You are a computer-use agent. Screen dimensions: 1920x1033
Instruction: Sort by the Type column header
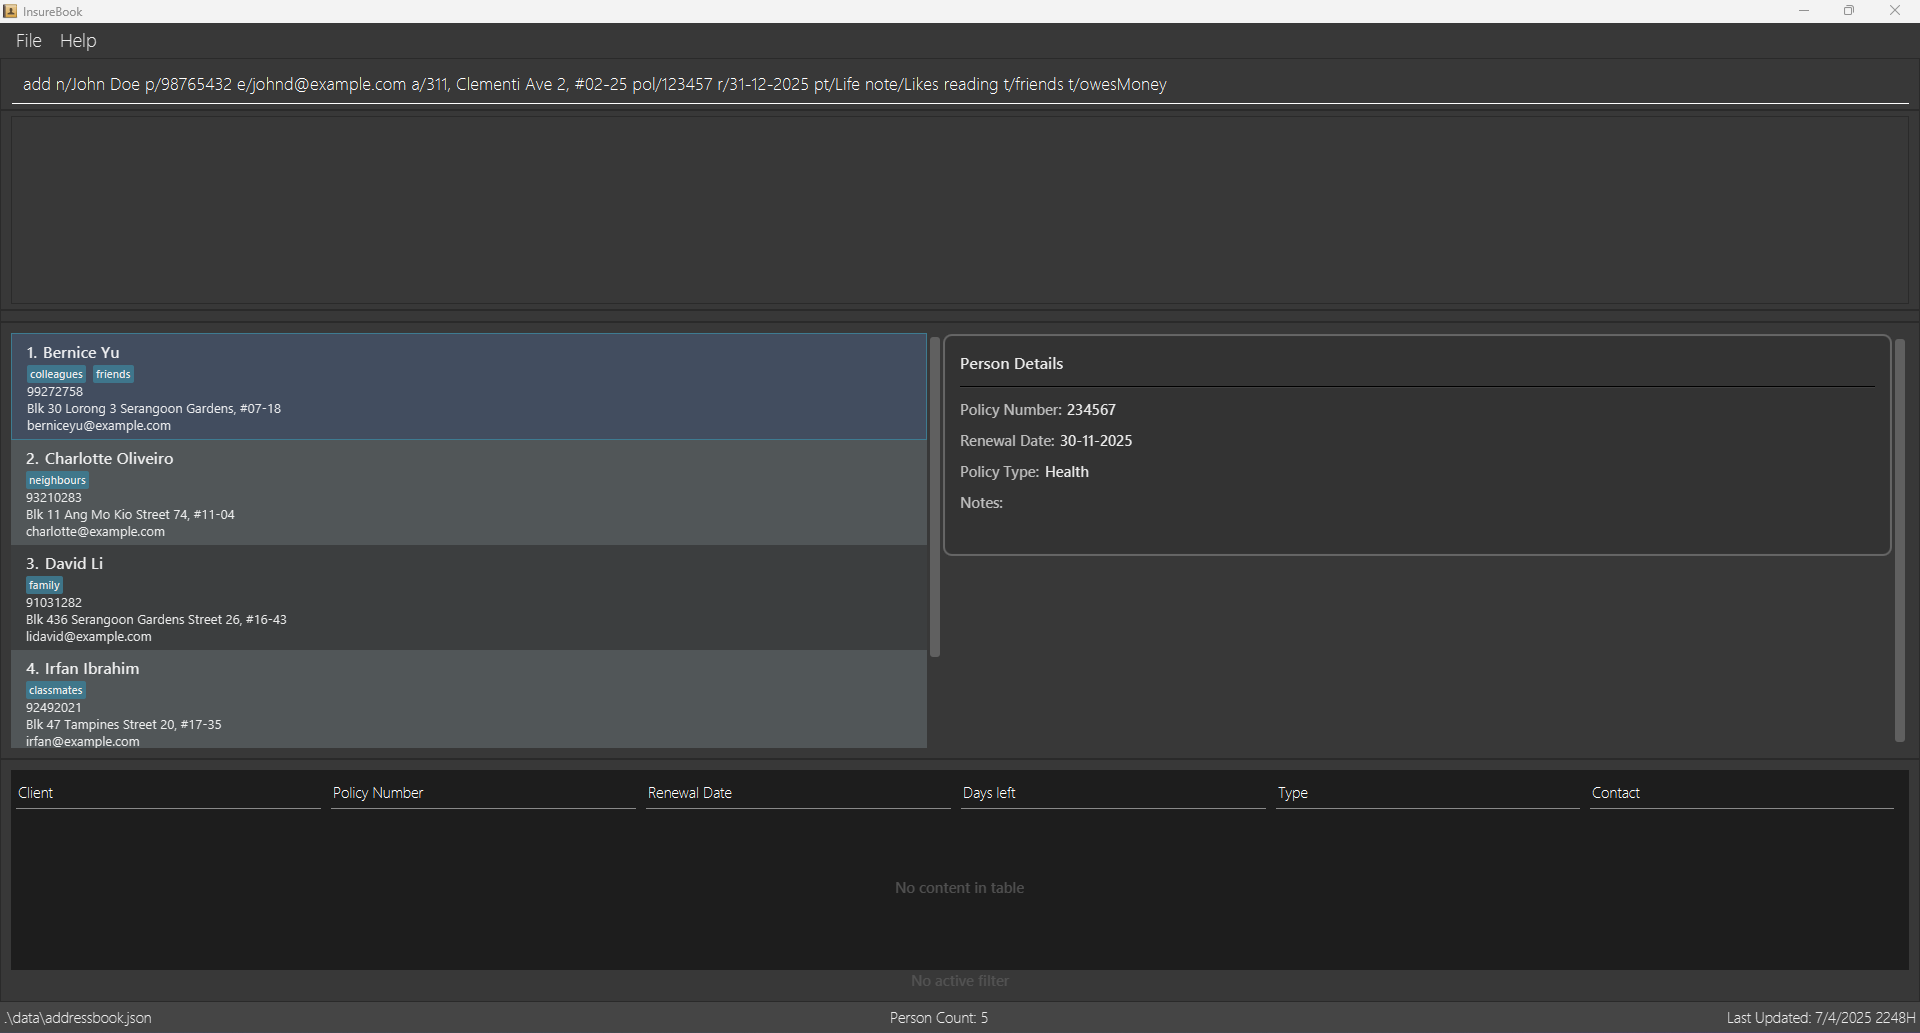tap(1427, 793)
